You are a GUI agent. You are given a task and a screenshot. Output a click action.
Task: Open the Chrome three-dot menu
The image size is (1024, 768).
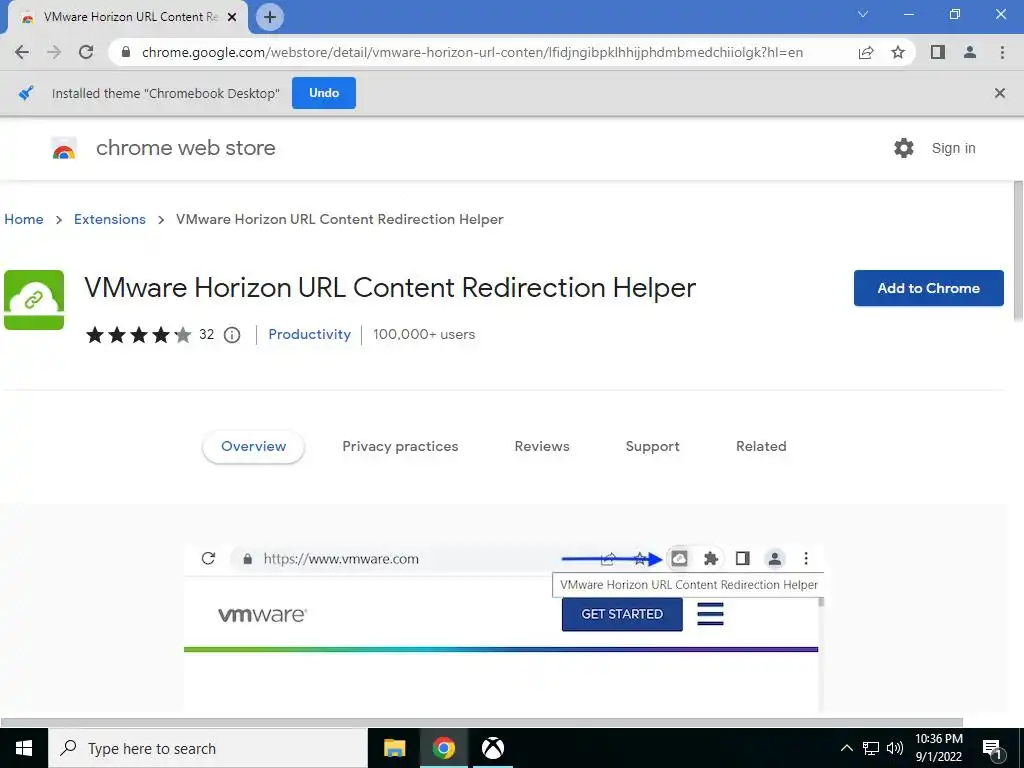click(x=1002, y=52)
